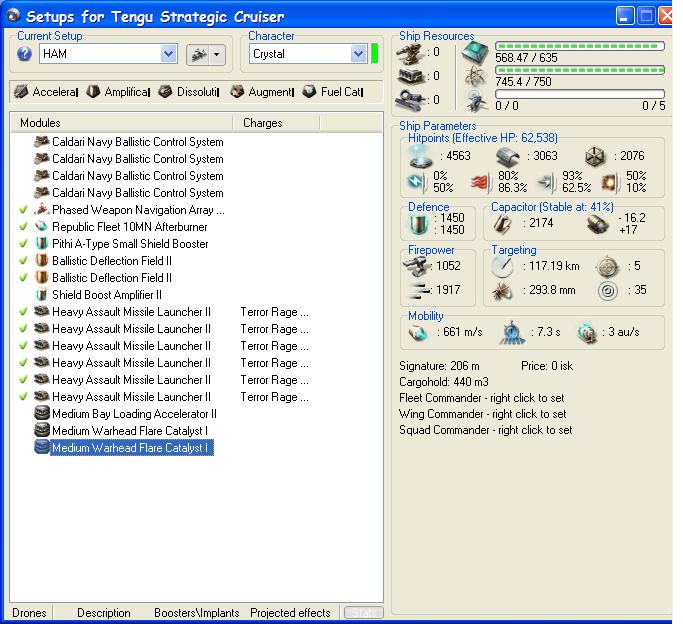Click the Defence shield tank icon
This screenshot has height=624, width=683.
[418, 224]
